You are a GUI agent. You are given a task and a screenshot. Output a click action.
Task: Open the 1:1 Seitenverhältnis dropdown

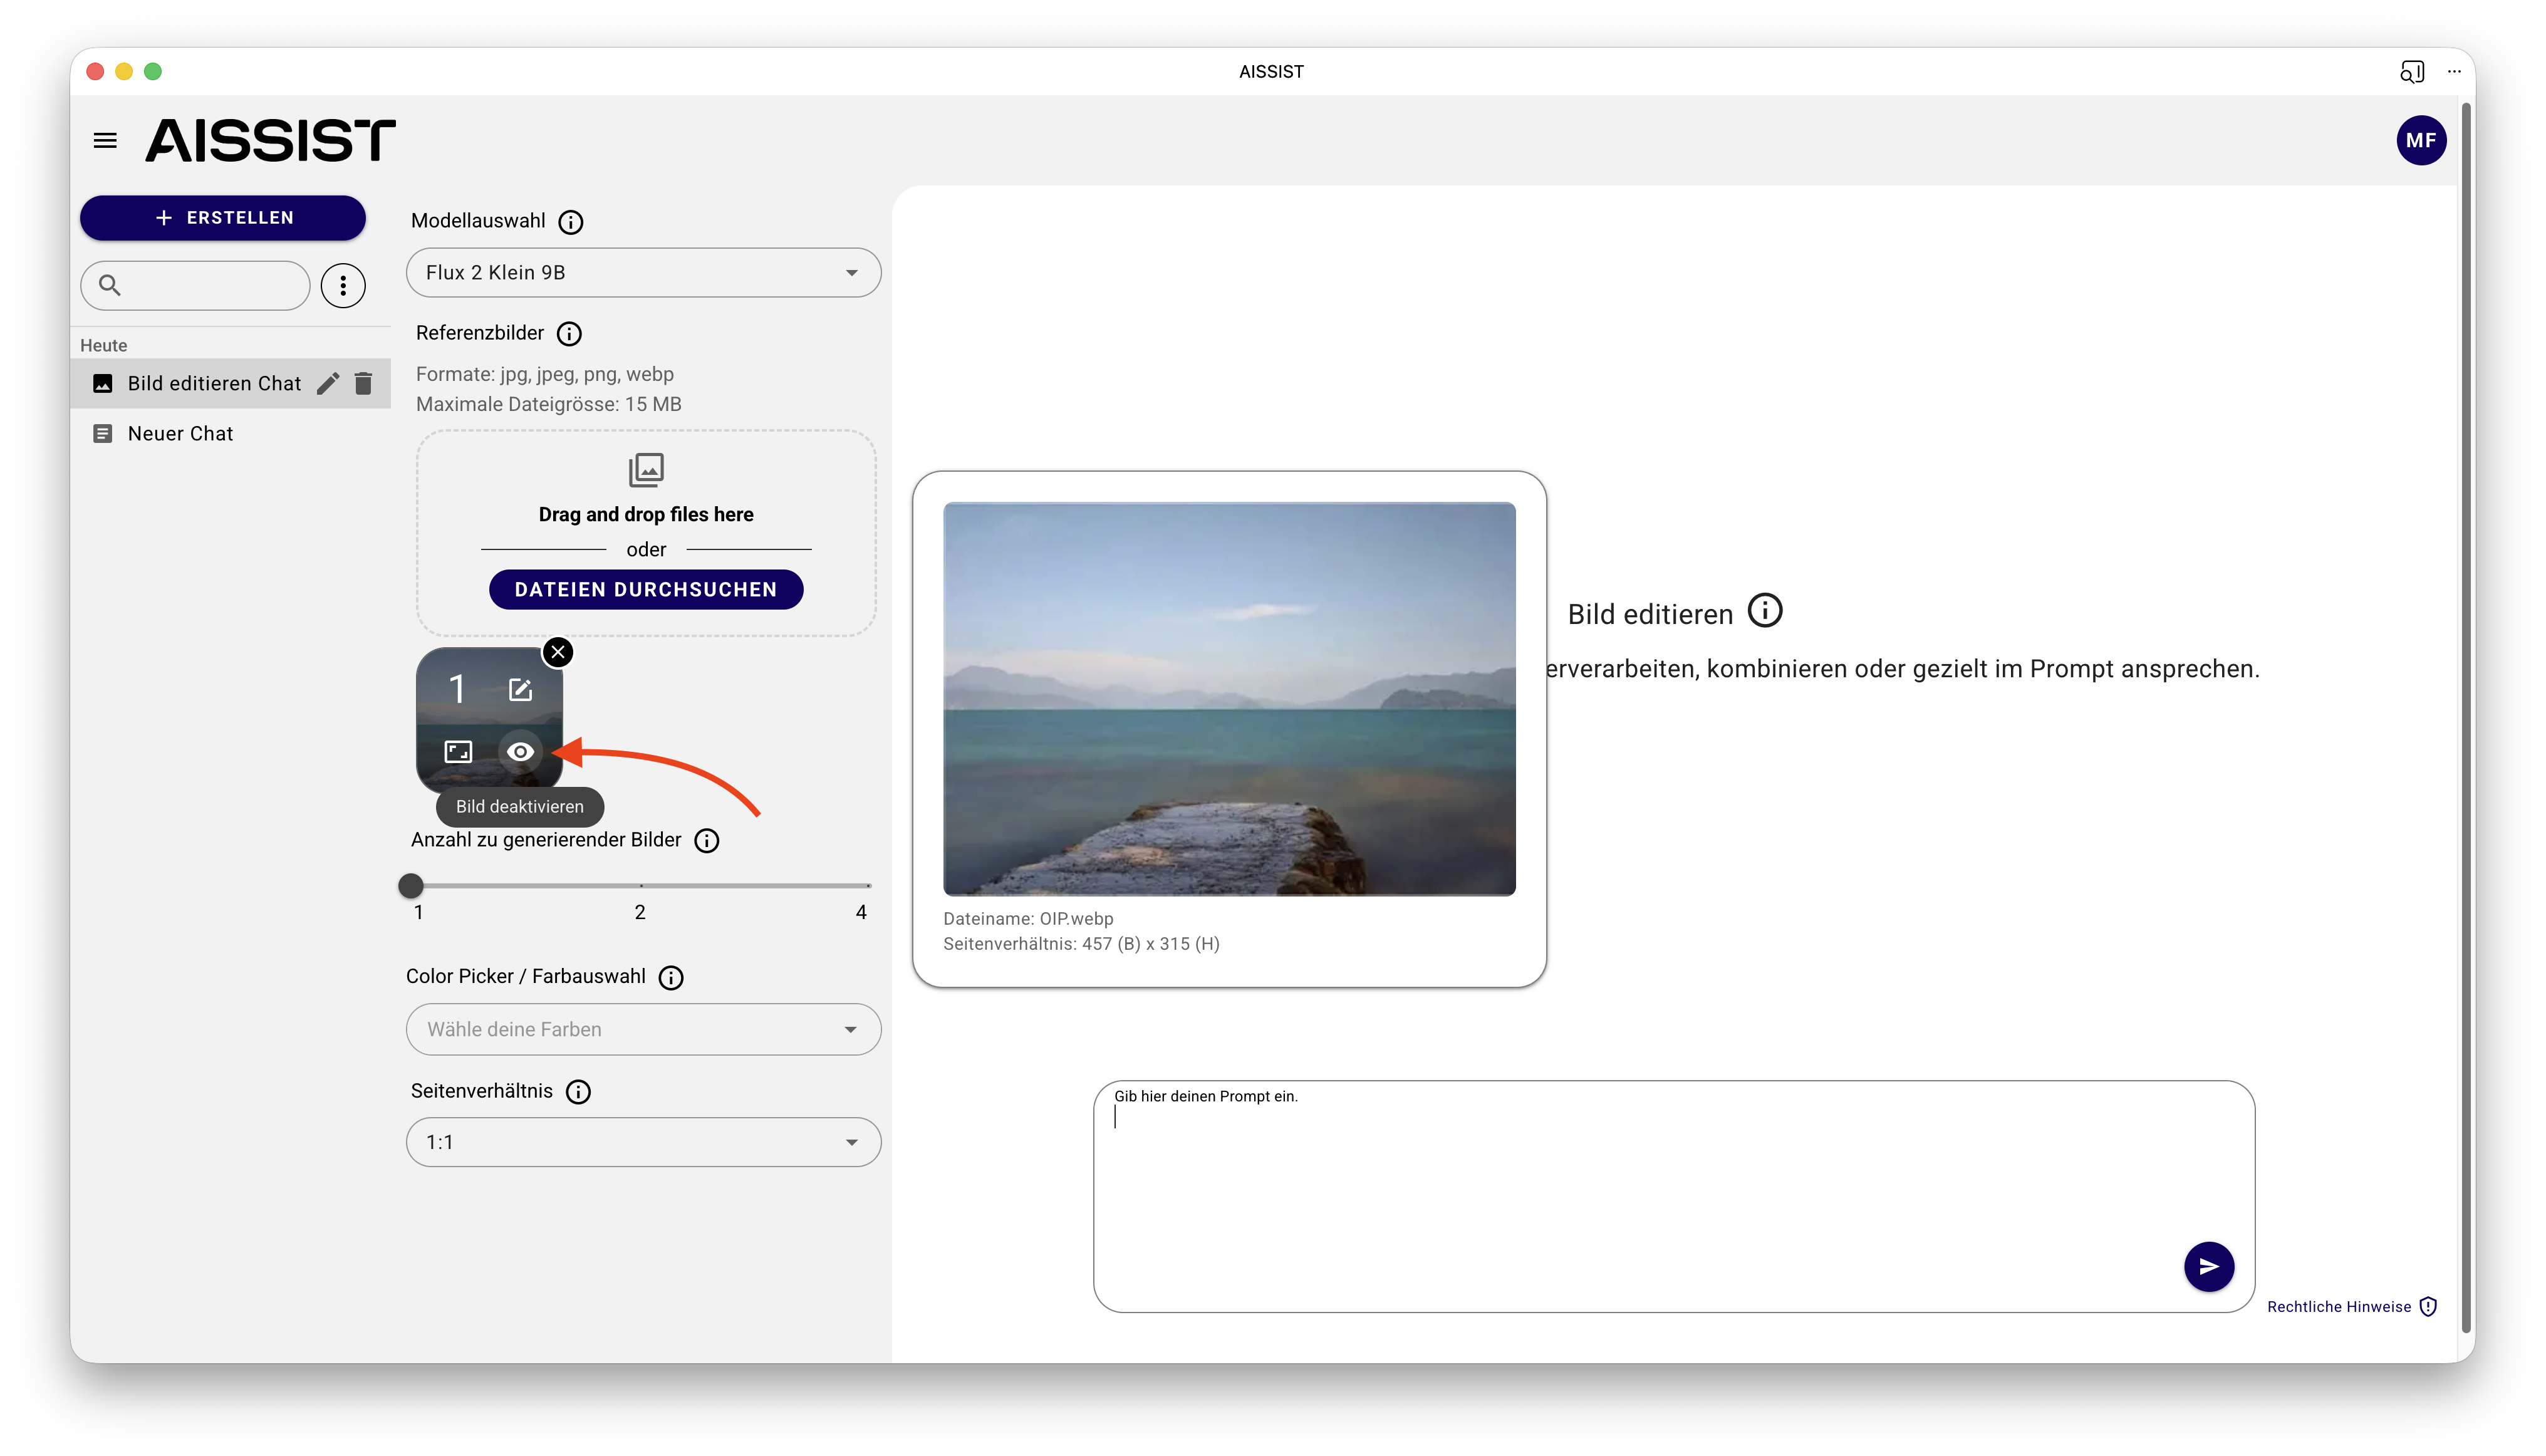point(643,1143)
